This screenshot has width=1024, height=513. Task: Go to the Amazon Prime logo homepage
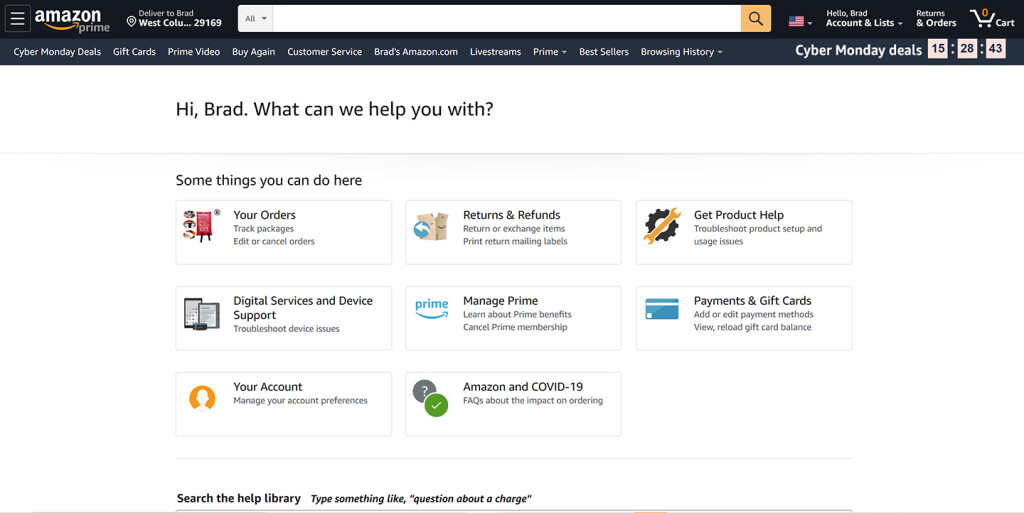point(72,21)
